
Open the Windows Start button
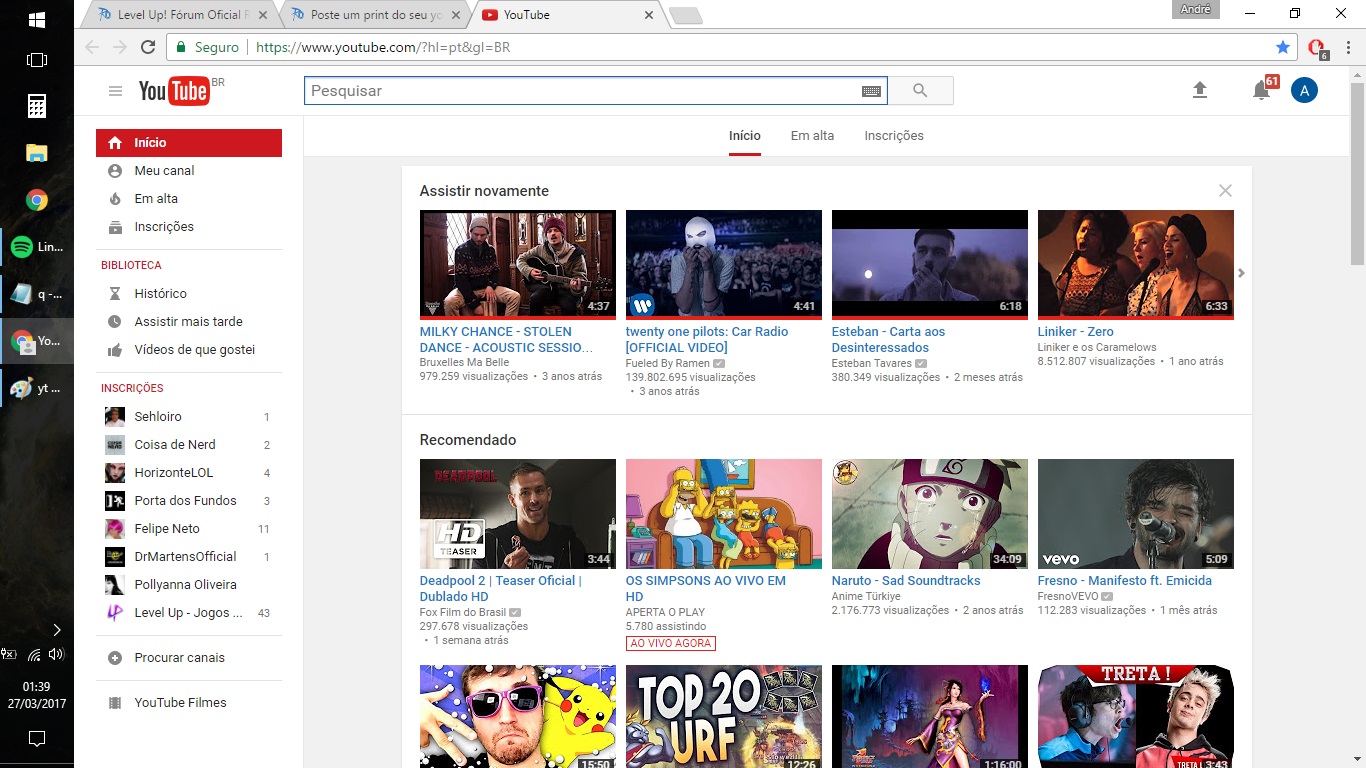[x=37, y=20]
